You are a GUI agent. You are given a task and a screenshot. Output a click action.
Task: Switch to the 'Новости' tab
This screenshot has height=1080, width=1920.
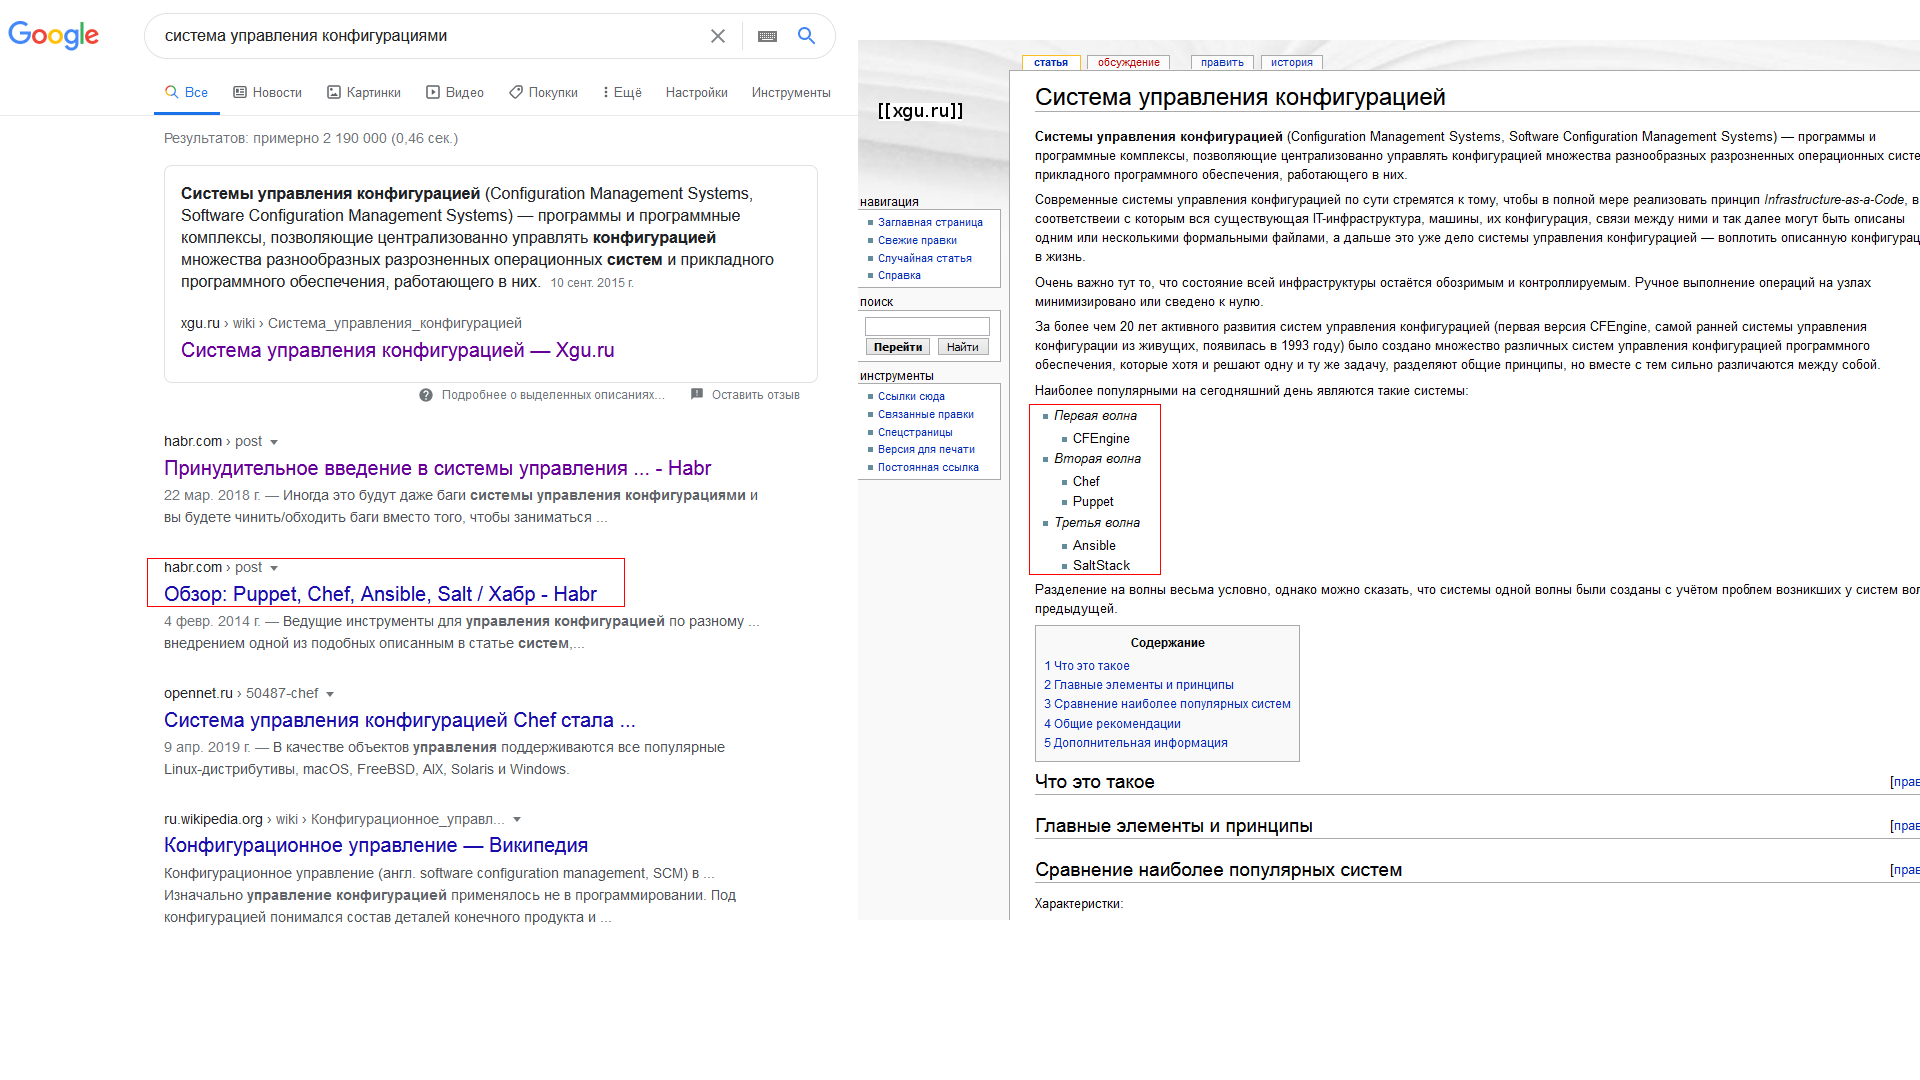pyautogui.click(x=268, y=92)
